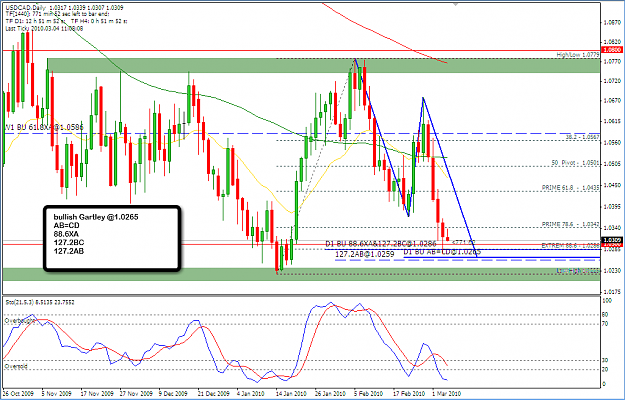Click the 'PRIME 78.6 - 1.0342' fib label
This screenshot has height=400, width=625.
[570, 225]
